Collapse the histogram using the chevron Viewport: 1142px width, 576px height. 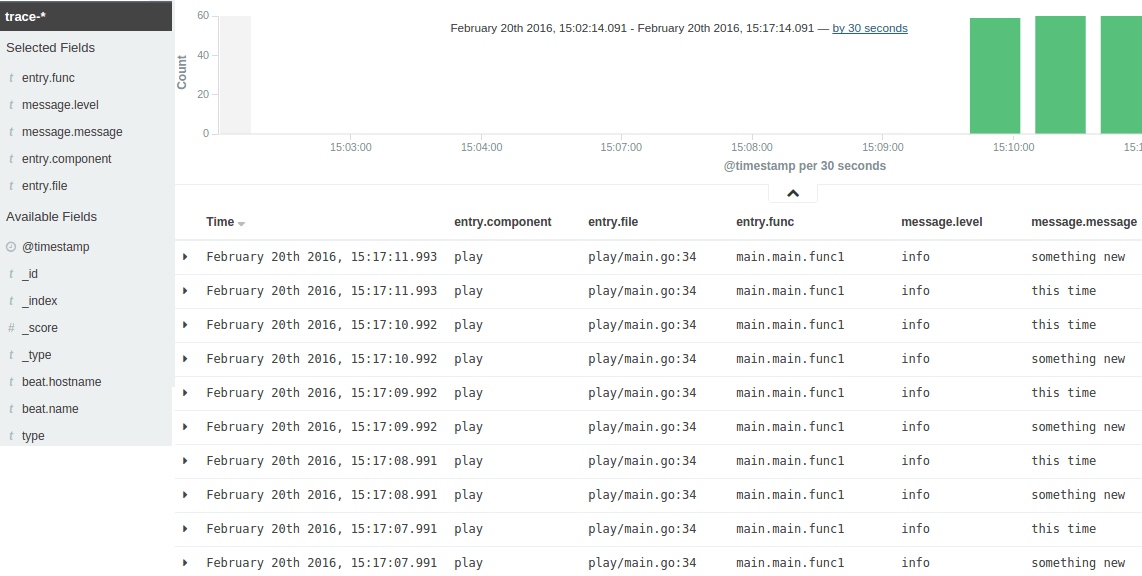(792, 191)
